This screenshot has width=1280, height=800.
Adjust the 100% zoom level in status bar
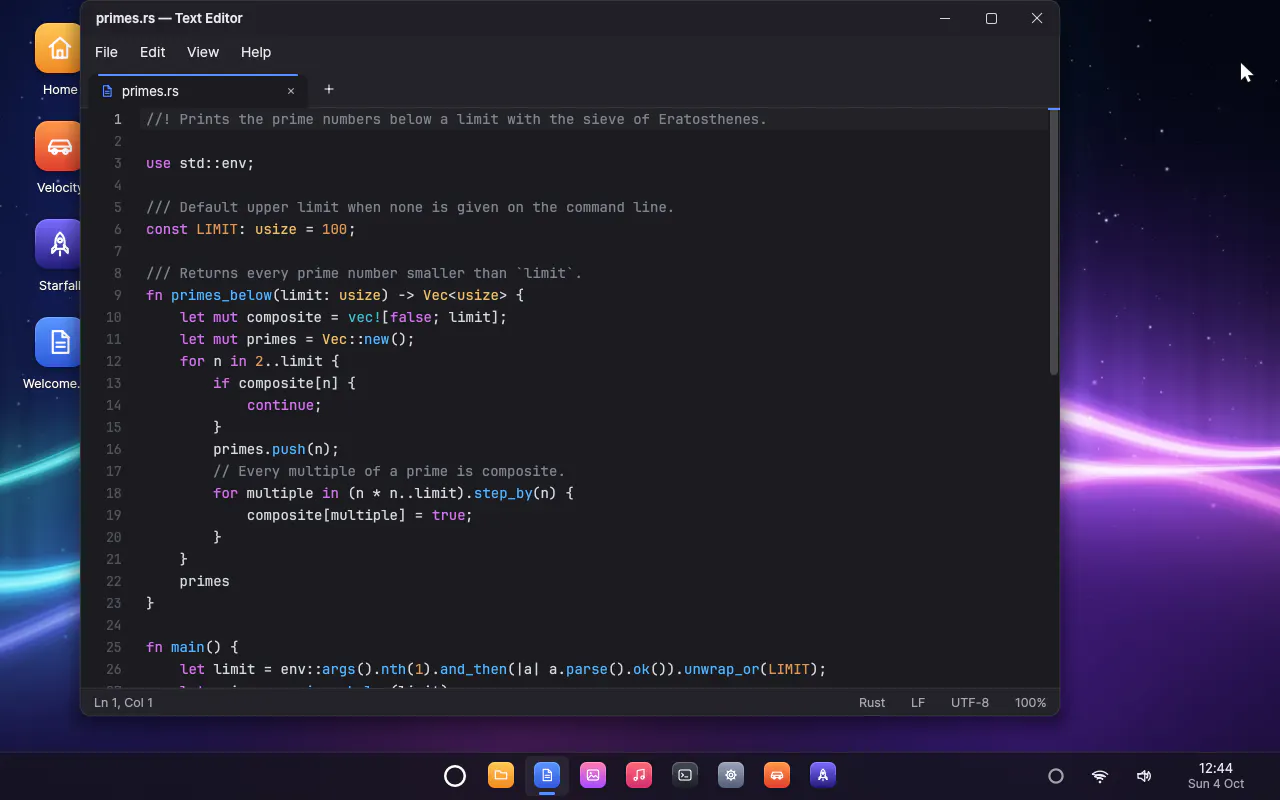point(1031,703)
